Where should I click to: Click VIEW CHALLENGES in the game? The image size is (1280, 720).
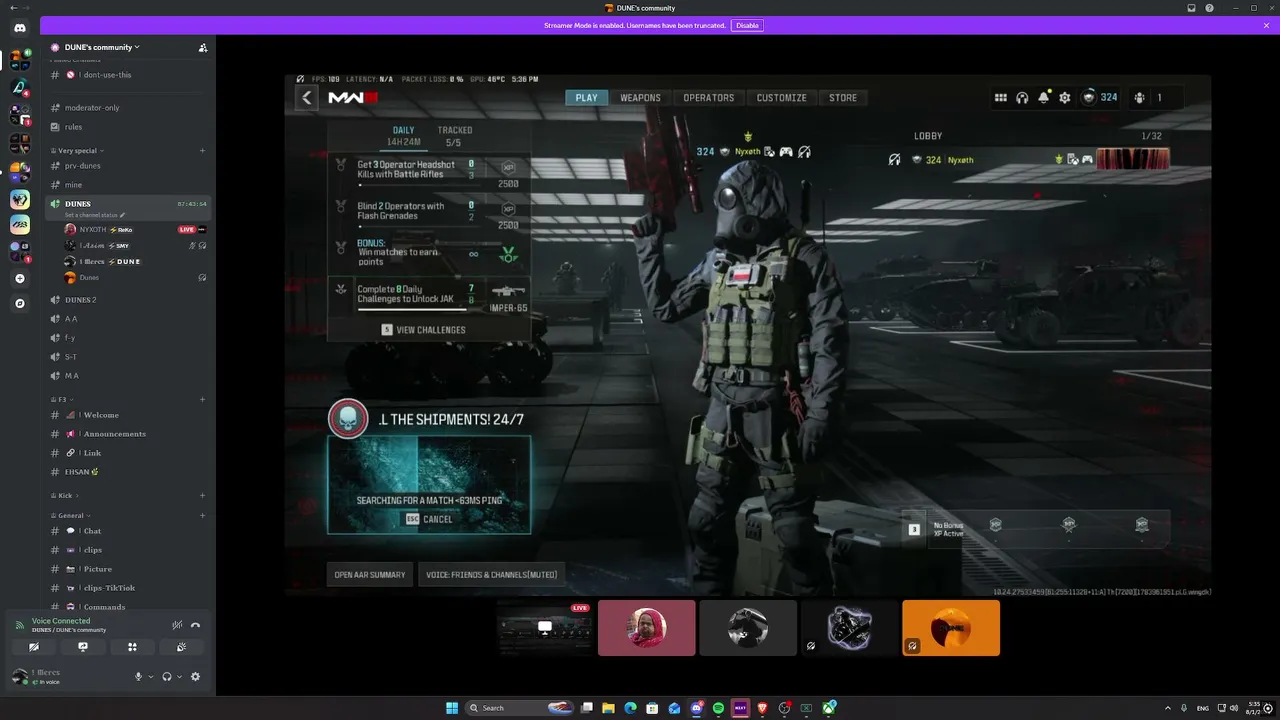click(x=423, y=330)
